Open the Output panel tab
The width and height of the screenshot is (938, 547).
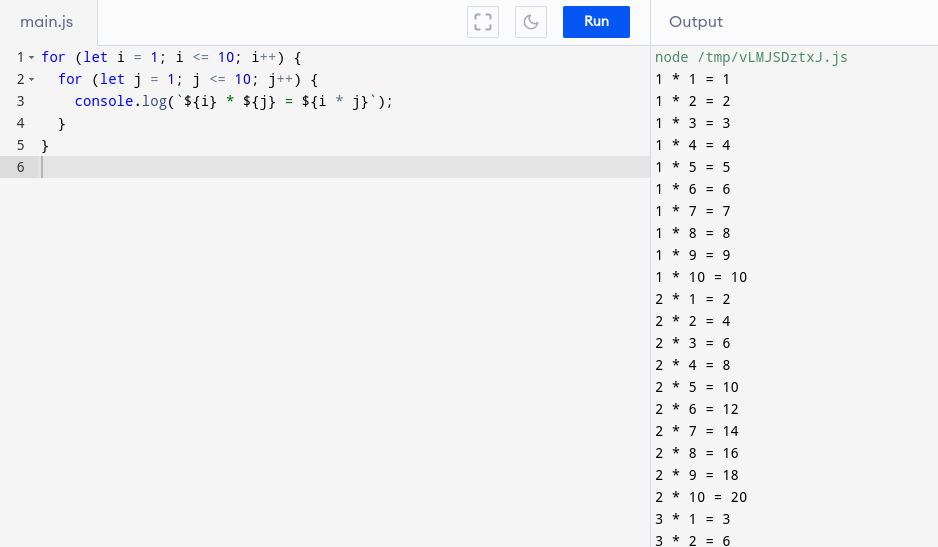coord(696,22)
